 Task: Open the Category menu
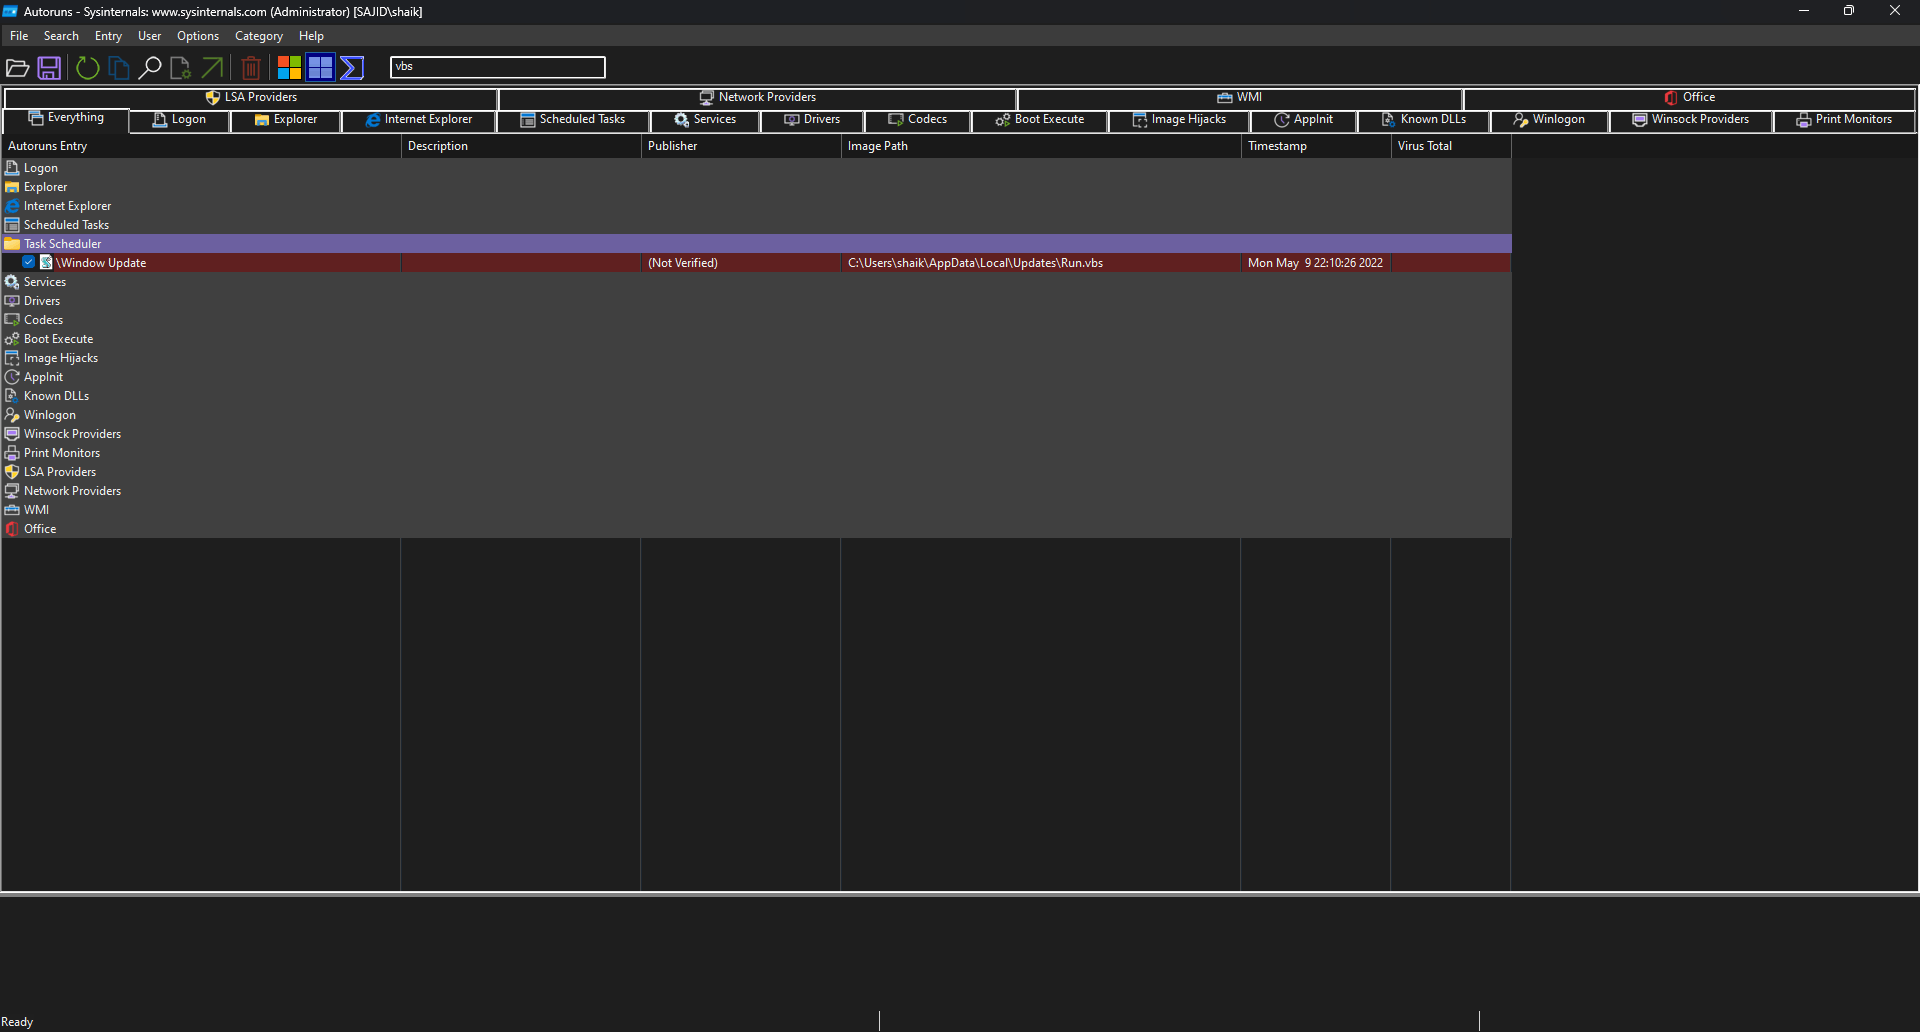tap(259, 36)
